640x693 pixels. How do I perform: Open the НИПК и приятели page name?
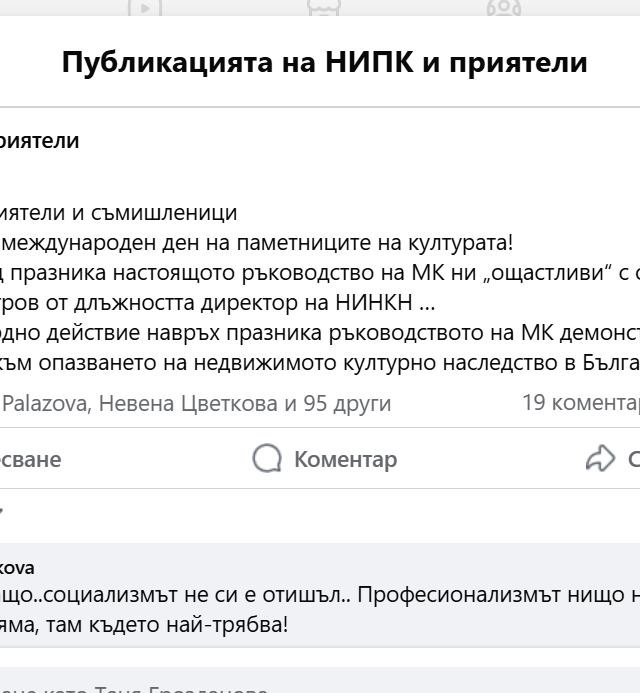[39, 141]
